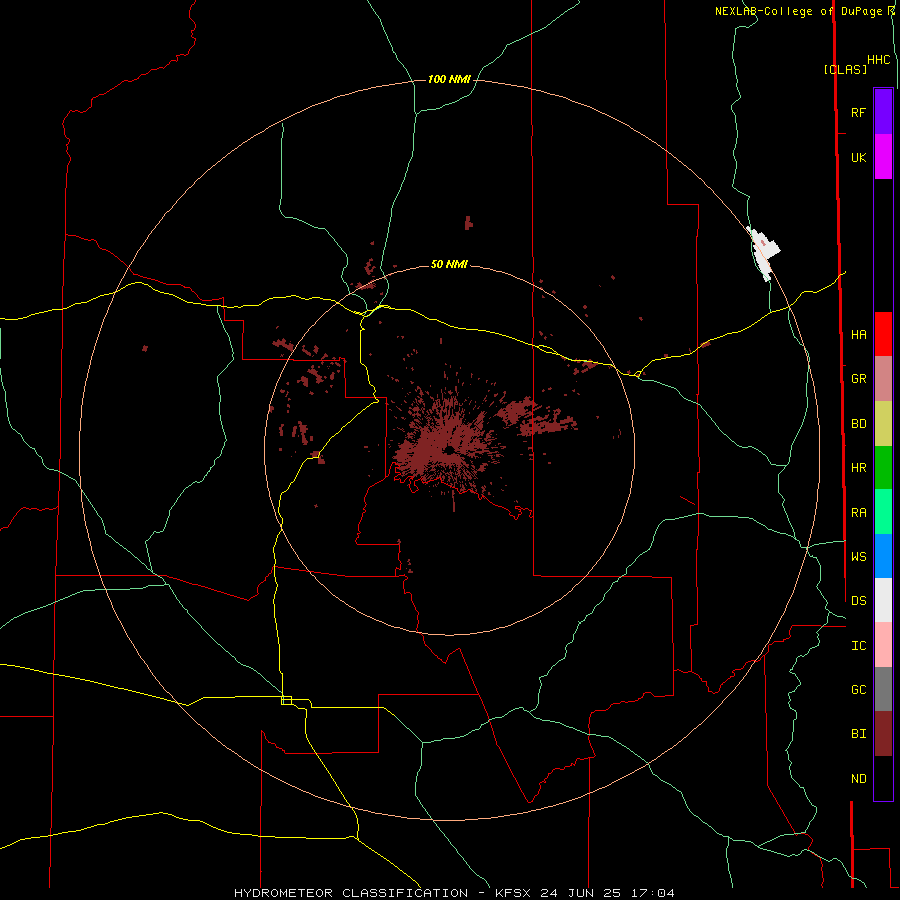This screenshot has width=900, height=900.
Task: Pick the RA light-green legend swatch
Action: click(x=883, y=512)
